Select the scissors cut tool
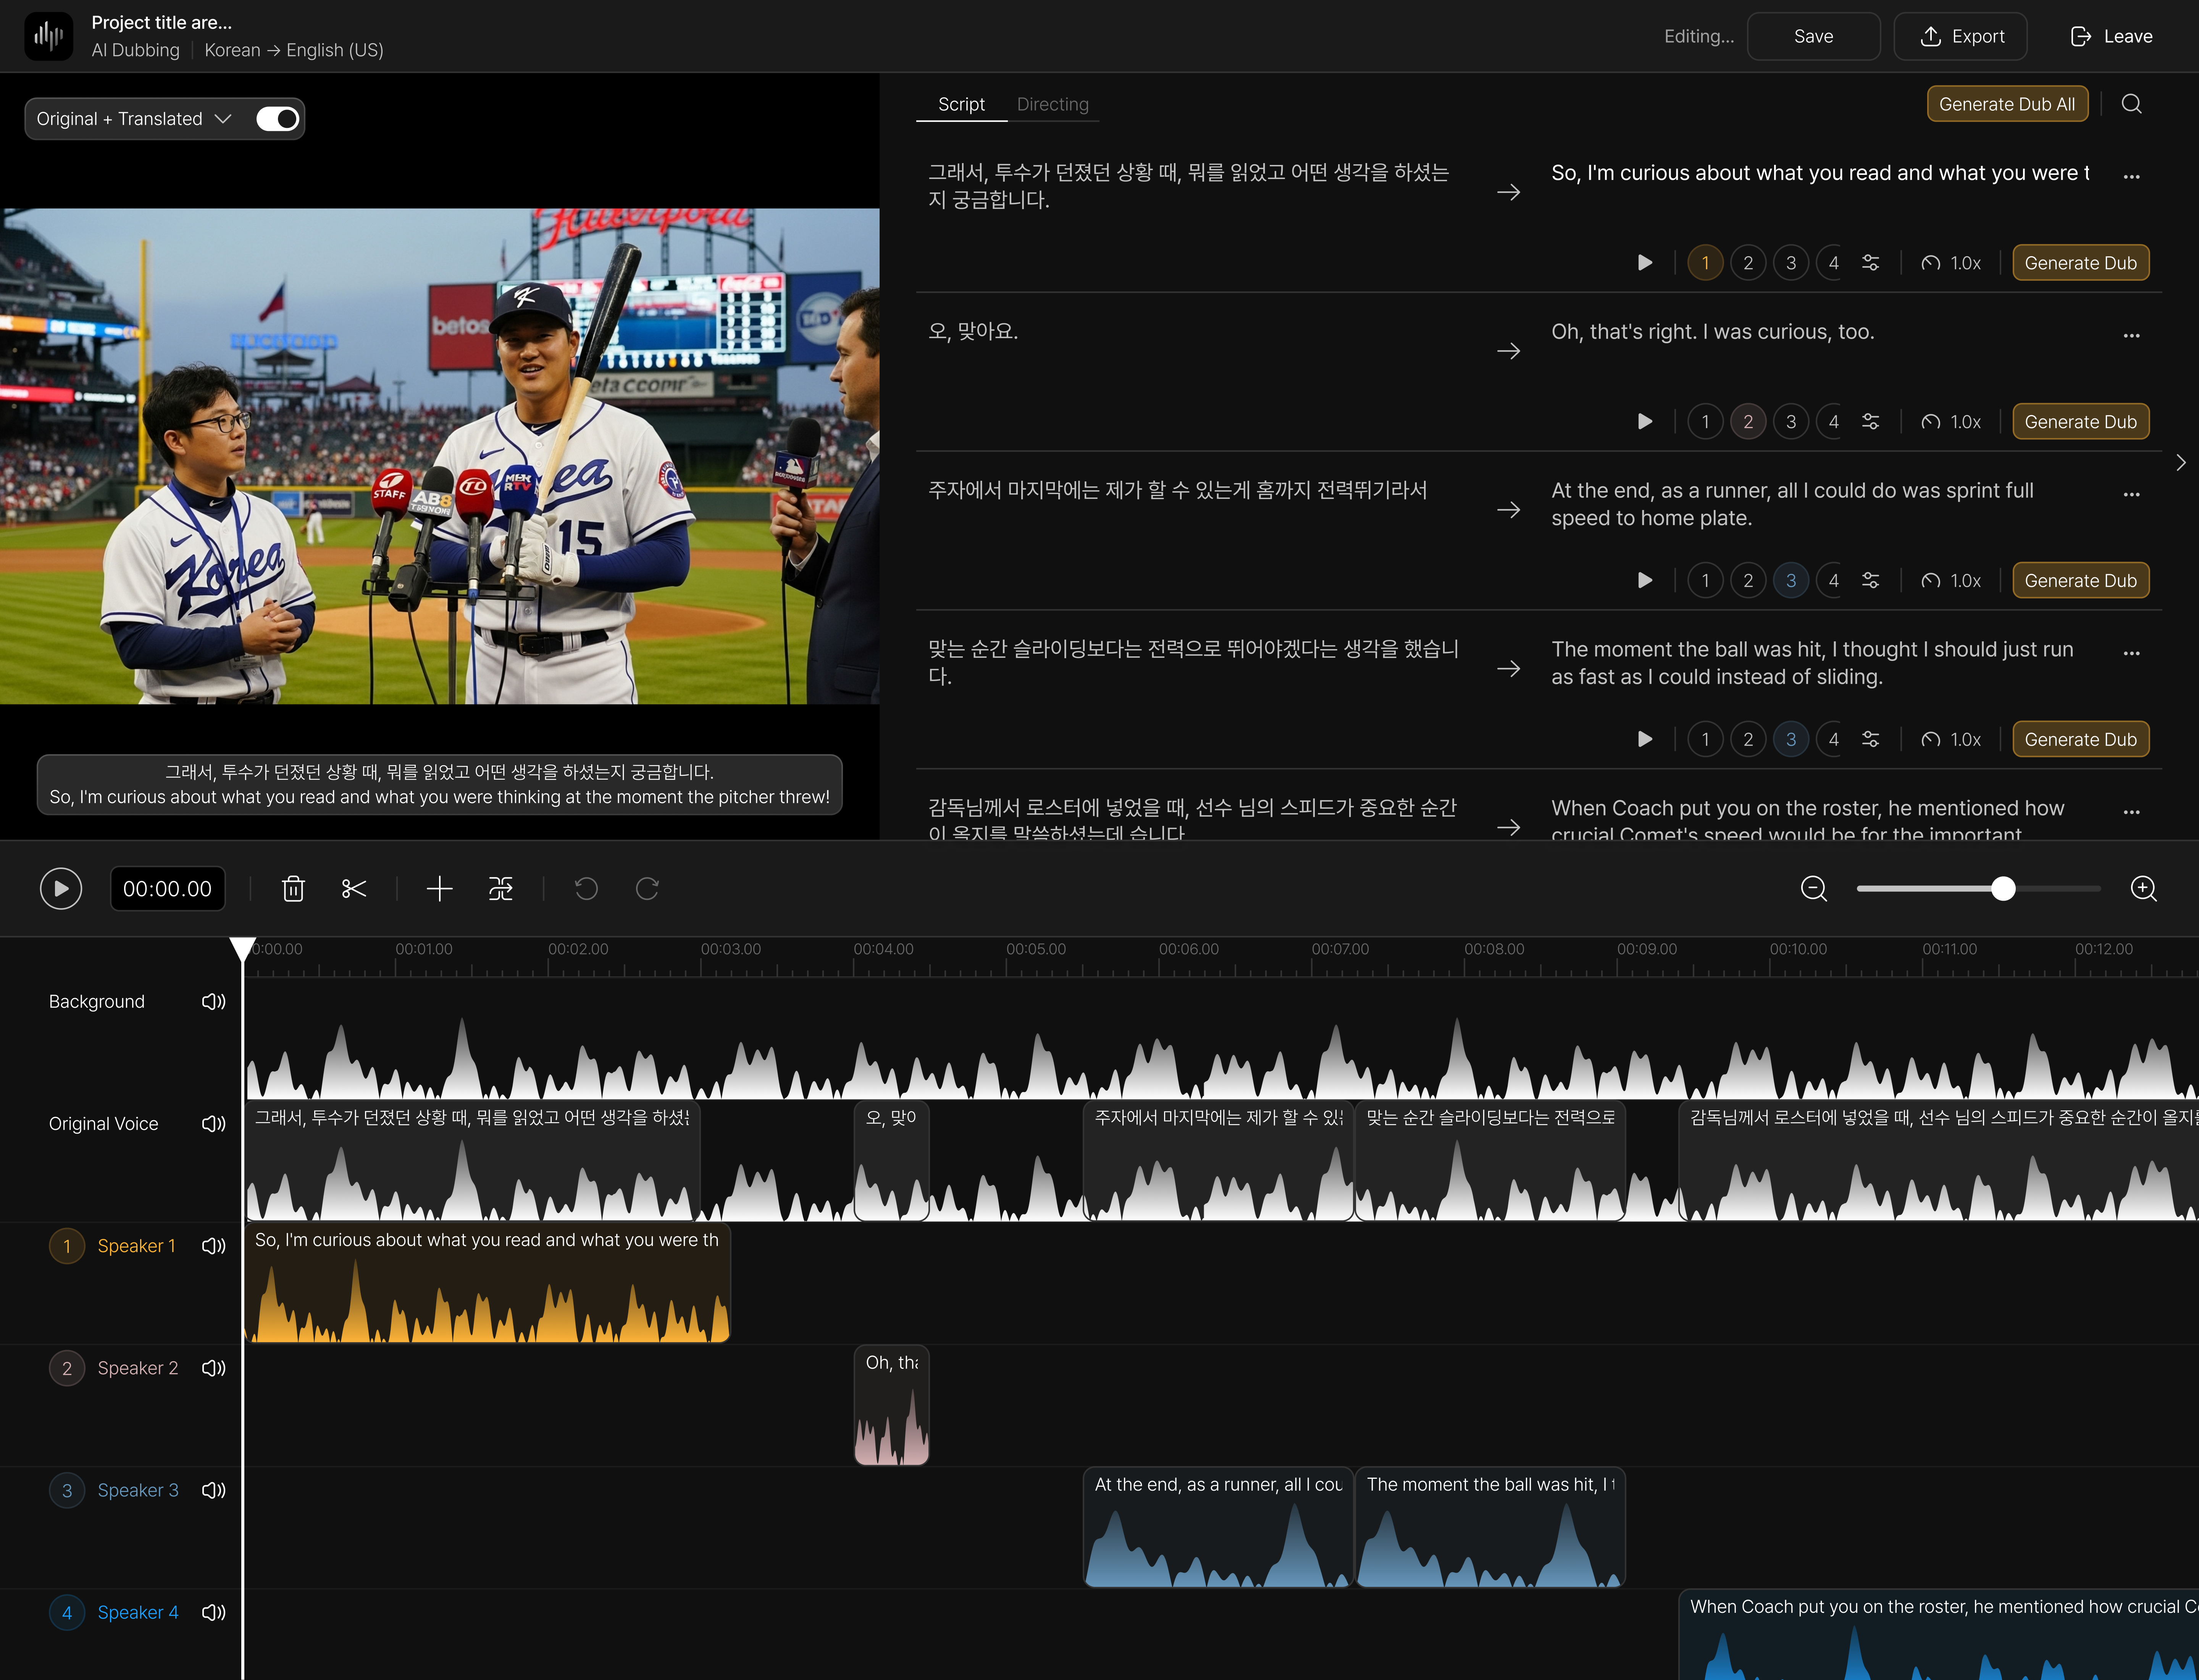2199x1680 pixels. pos(353,888)
